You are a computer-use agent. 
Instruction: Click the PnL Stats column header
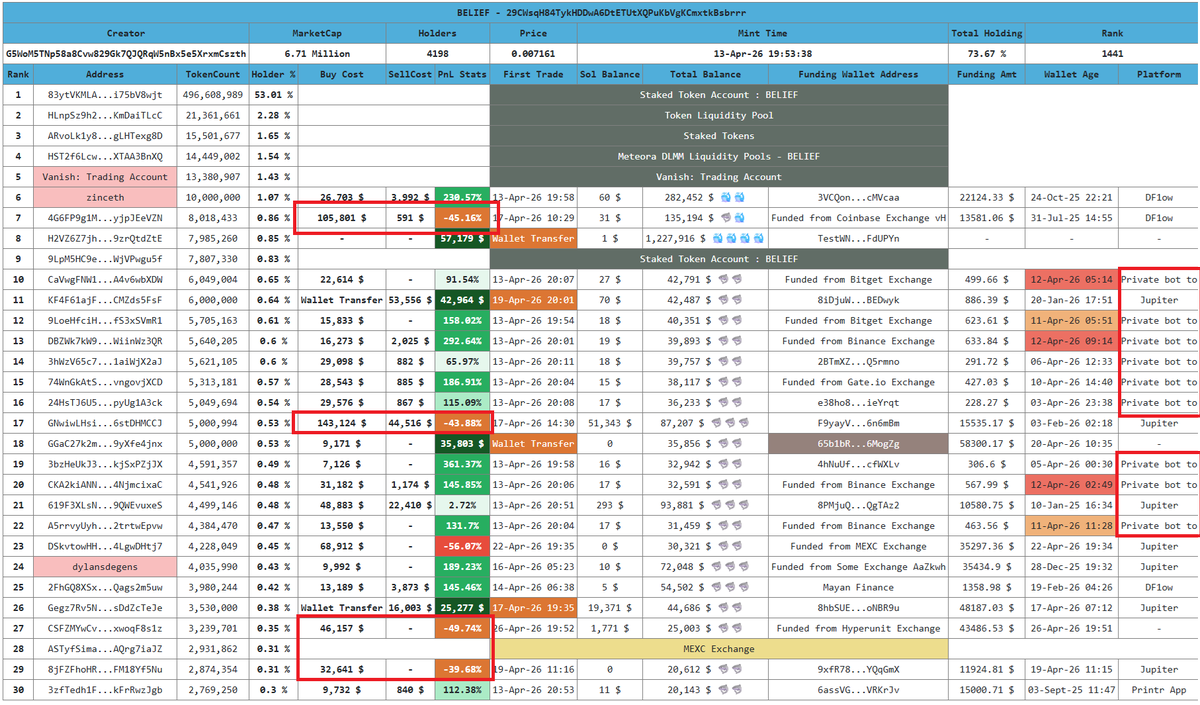[462, 74]
